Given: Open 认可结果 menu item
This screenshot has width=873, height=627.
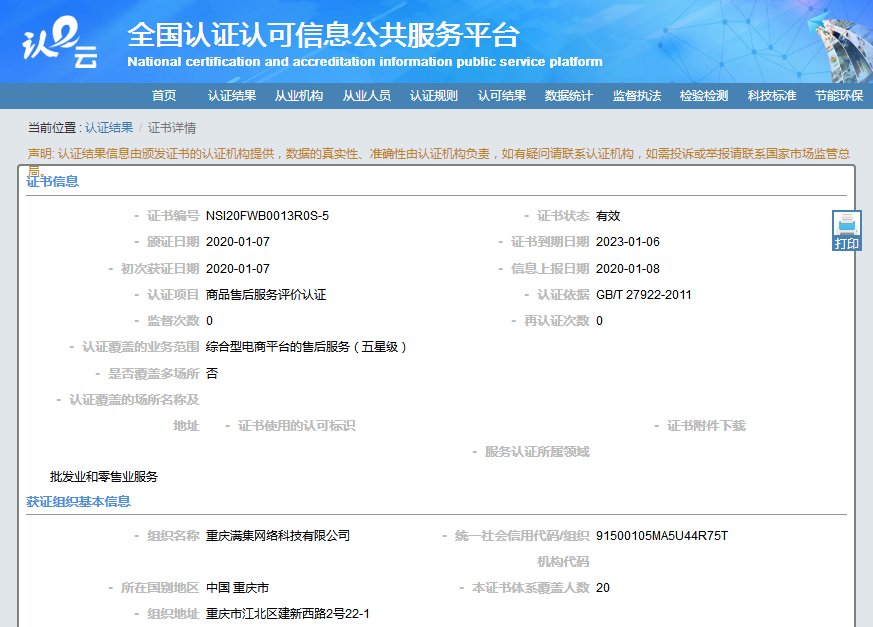Looking at the screenshot, I should pos(502,96).
